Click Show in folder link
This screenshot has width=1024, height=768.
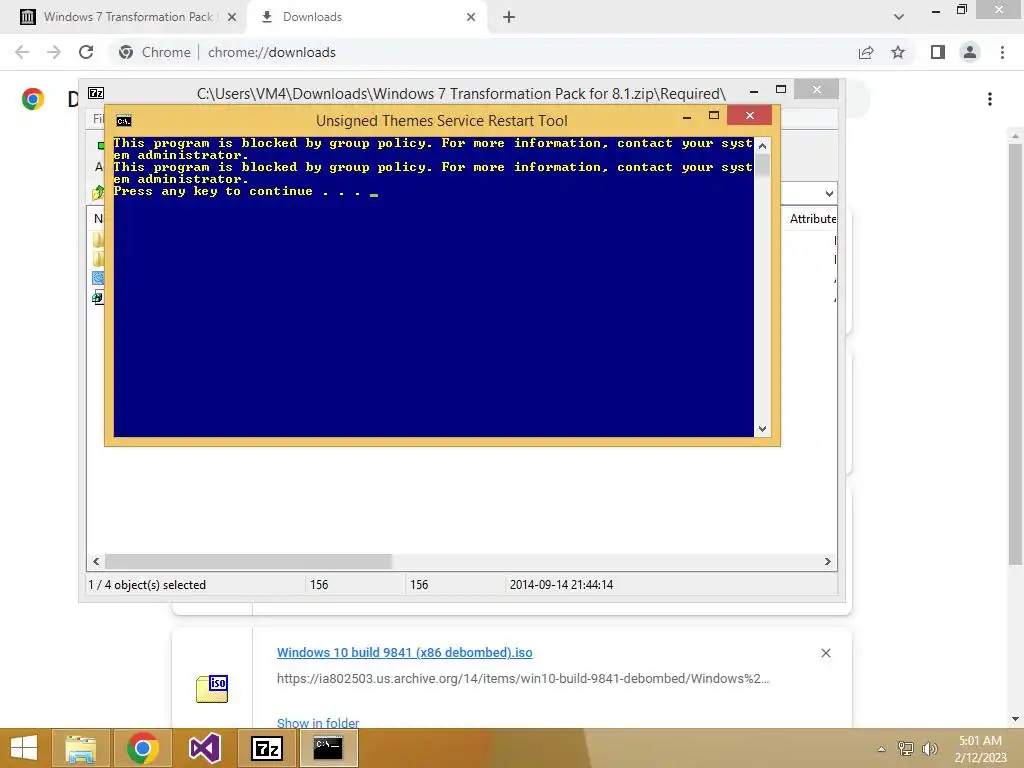pyautogui.click(x=318, y=722)
